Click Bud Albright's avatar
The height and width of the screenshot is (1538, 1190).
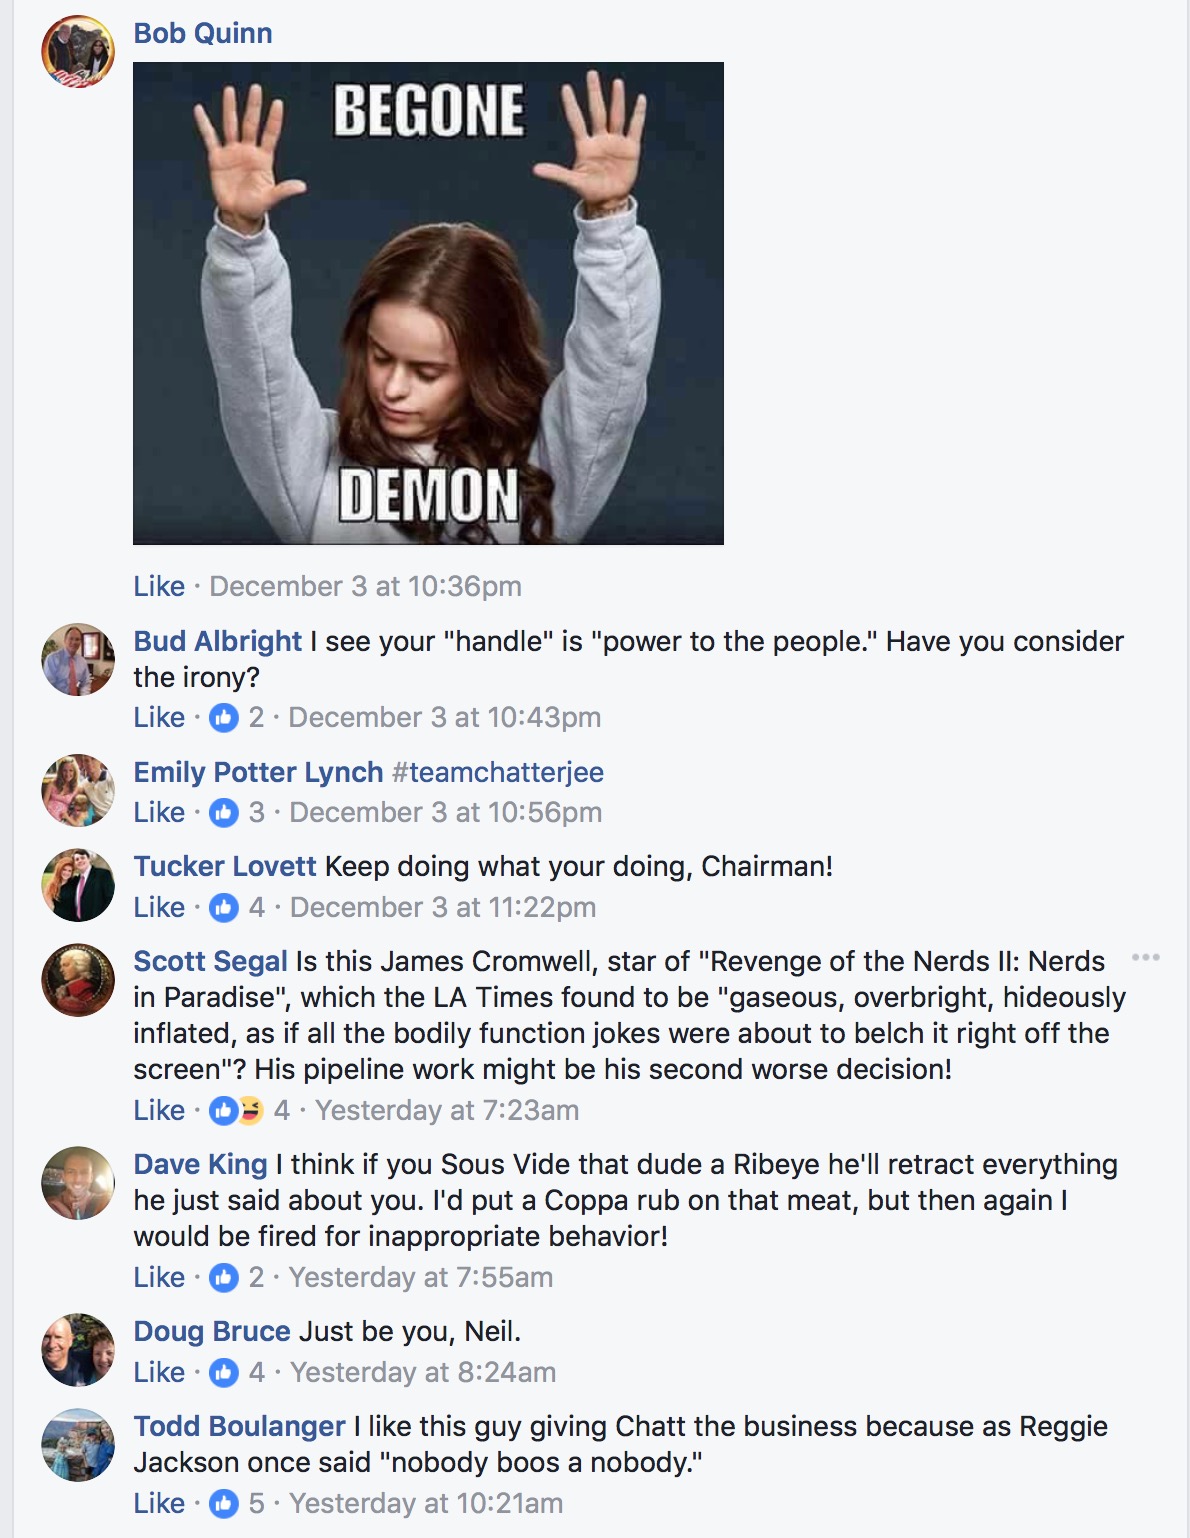tap(78, 660)
